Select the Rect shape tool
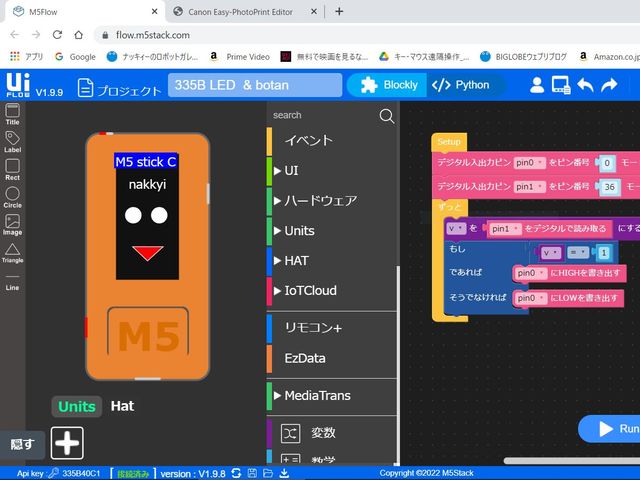The width and height of the screenshot is (640, 480). [12, 169]
